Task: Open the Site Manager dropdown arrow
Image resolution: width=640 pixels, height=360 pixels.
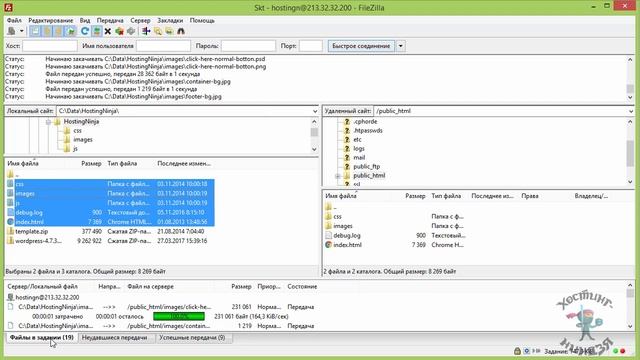Action: pos(22,31)
